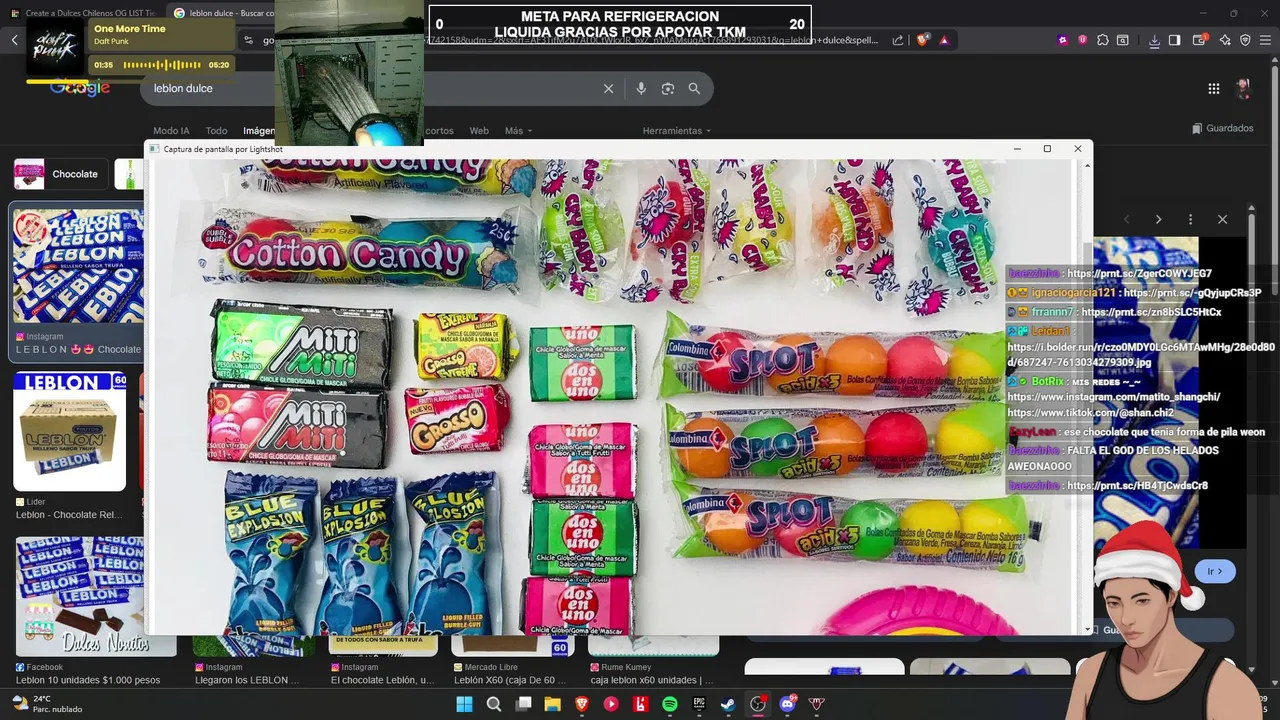Open Windows taskbar search
Screen dimensions: 1280x720
(494, 704)
